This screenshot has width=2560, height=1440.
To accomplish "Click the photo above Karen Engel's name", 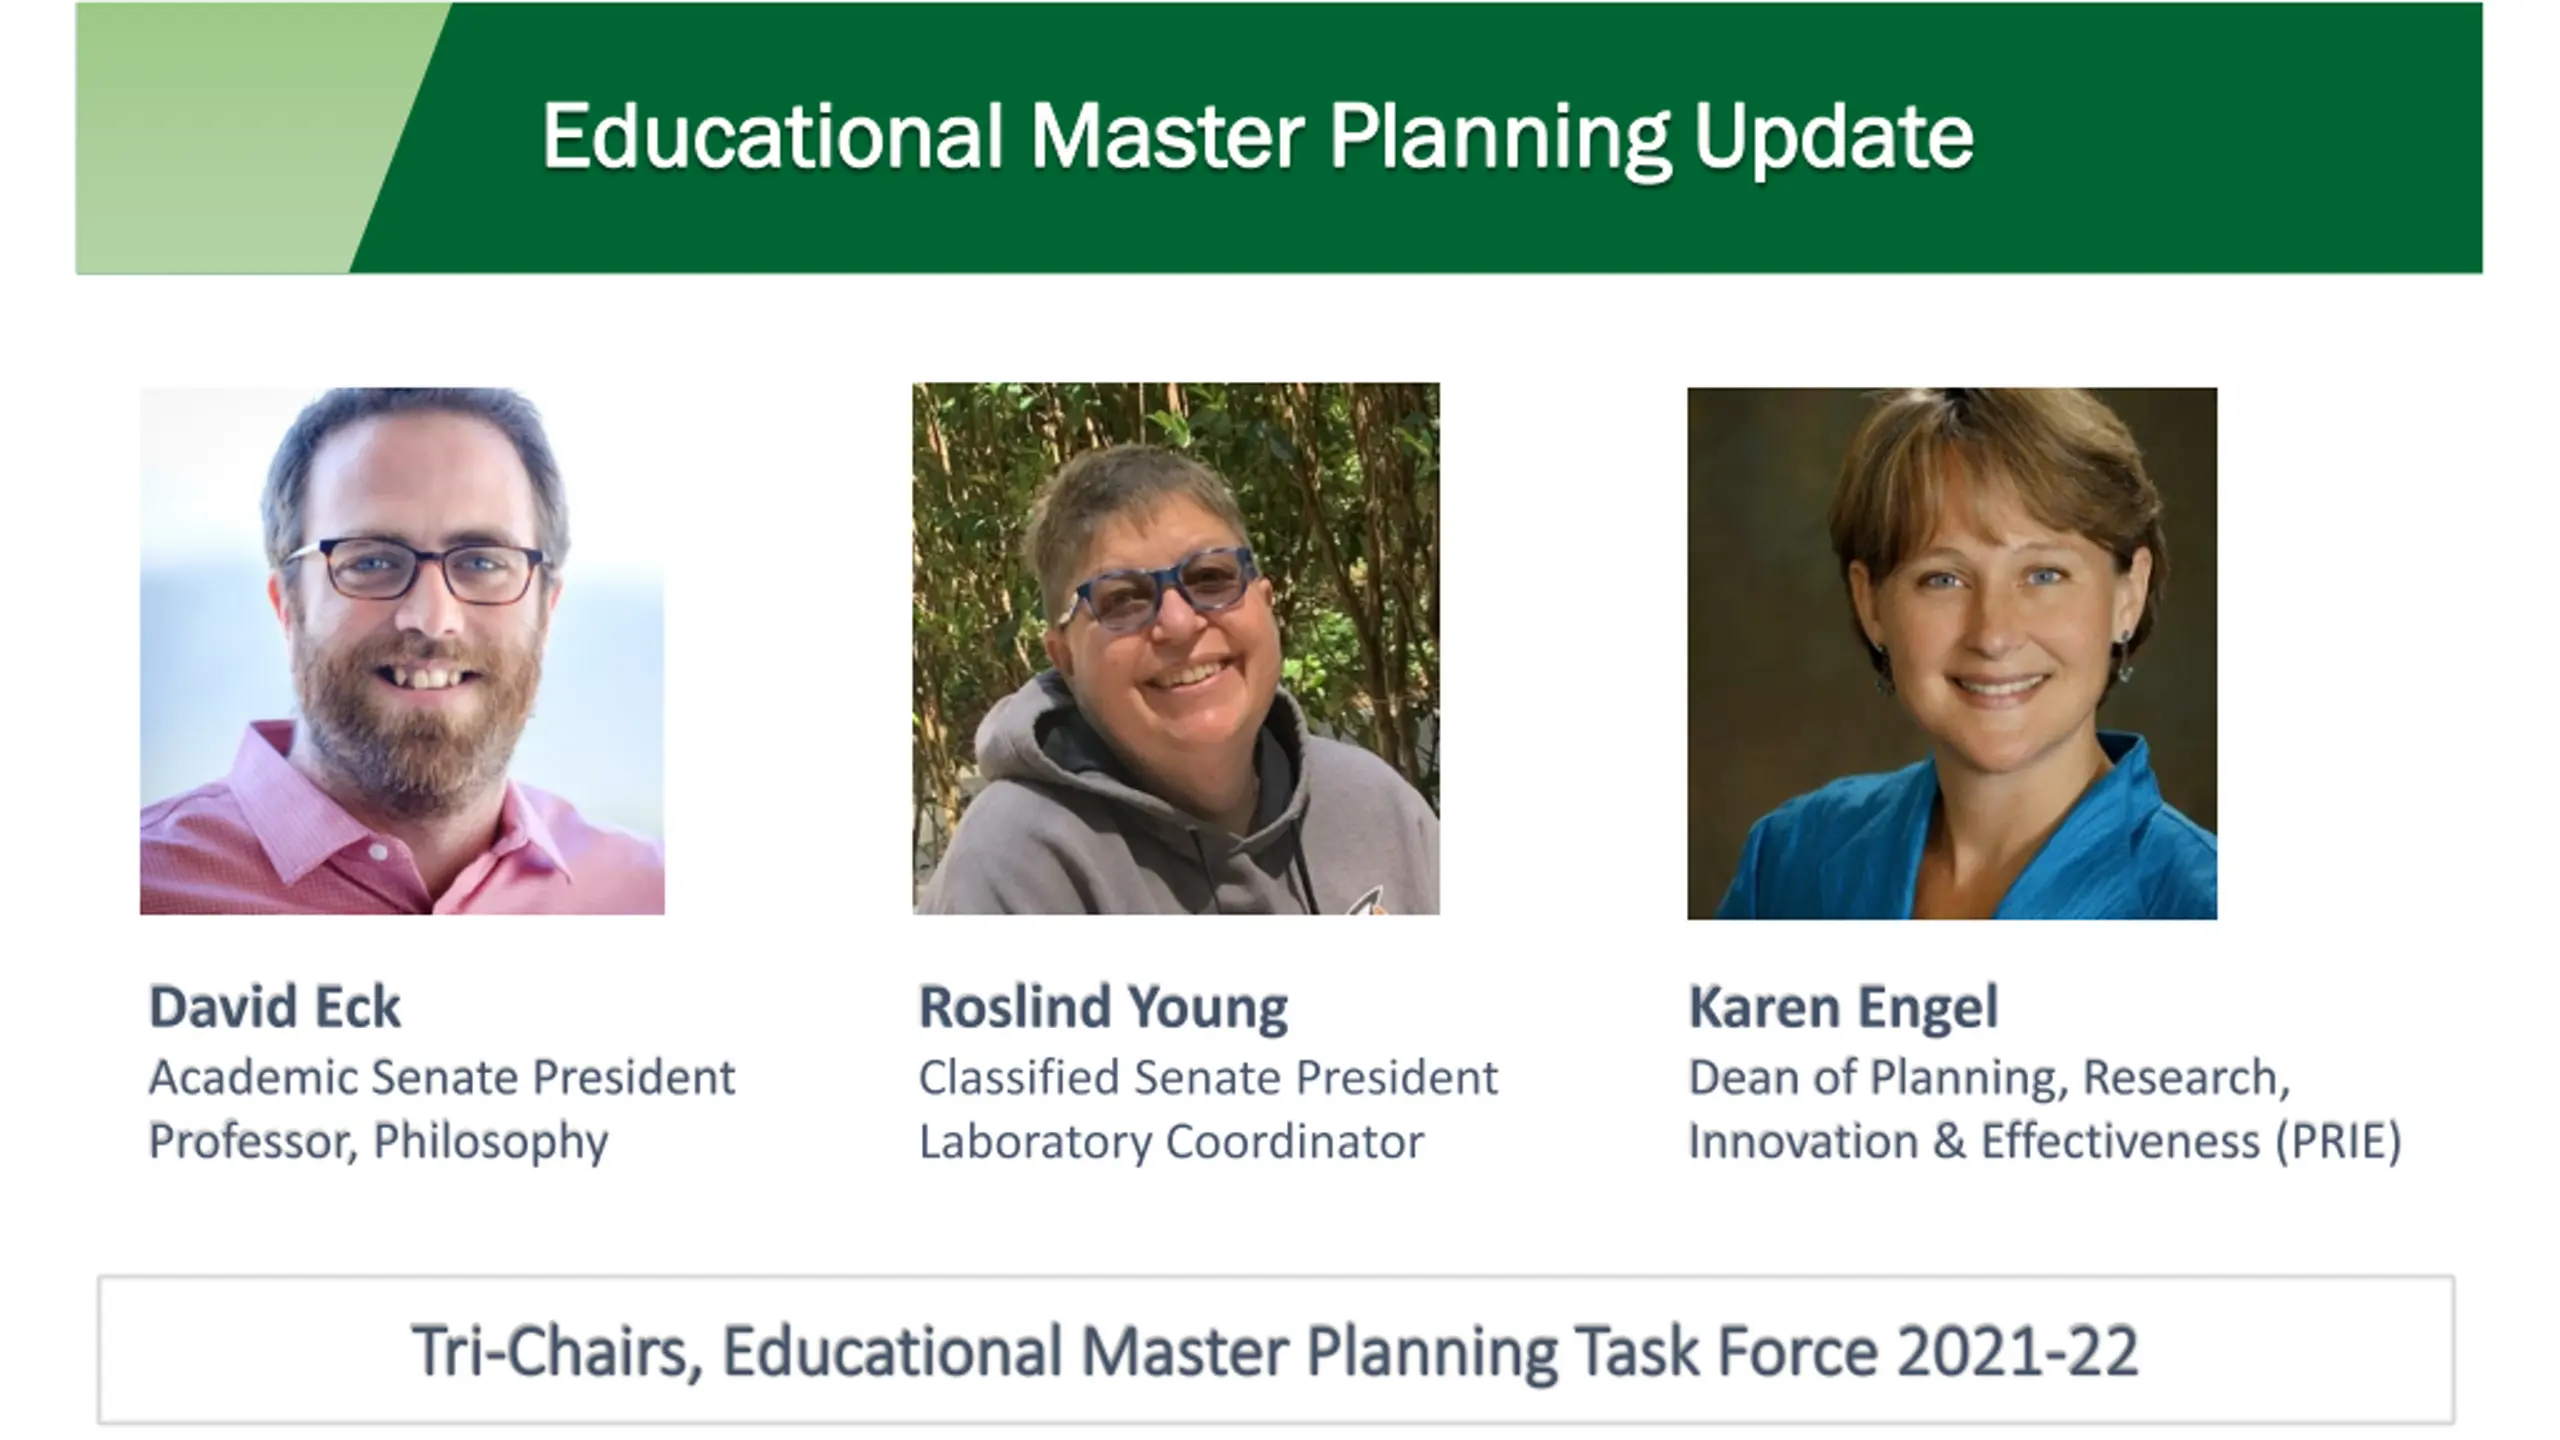I will 1952,653.
